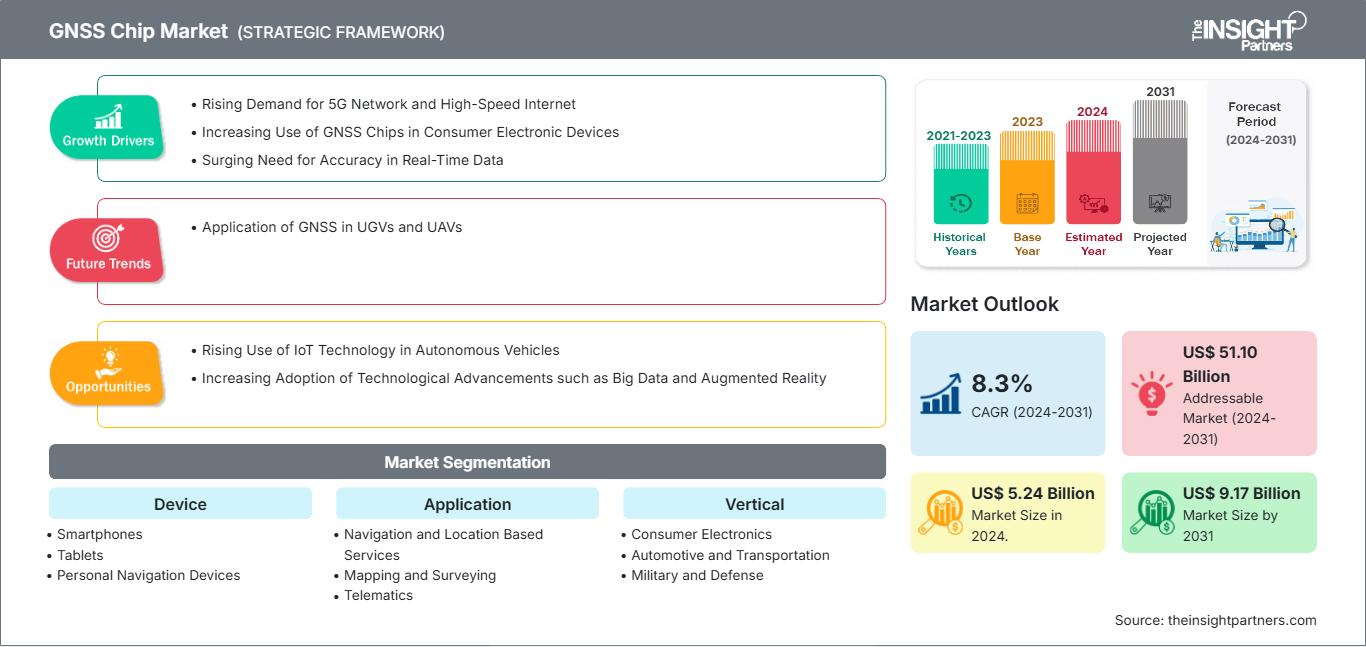This screenshot has height=647, width=1366.
Task: Click the Future Trends target icon
Action: click(107, 238)
